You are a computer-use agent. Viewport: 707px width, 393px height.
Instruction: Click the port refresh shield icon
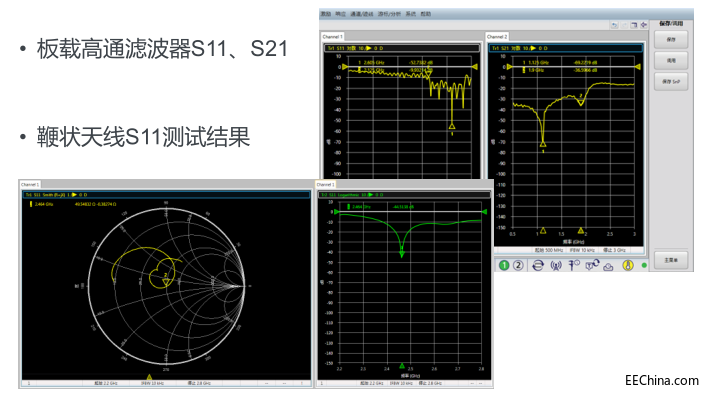592,265
